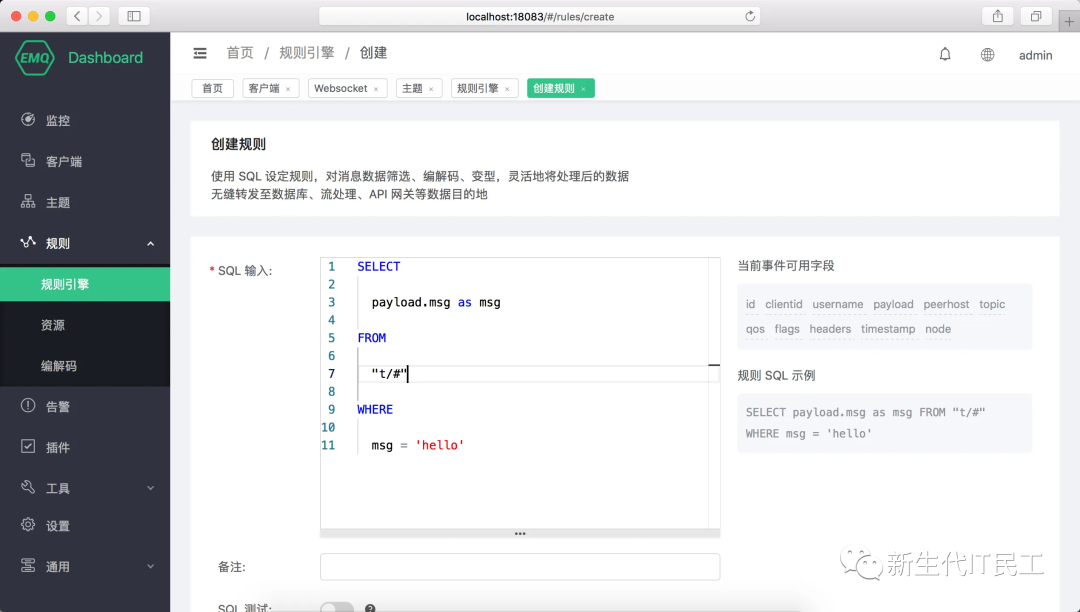This screenshot has height=612, width=1080.
Task: Click into the 备注 input field
Action: (520, 567)
